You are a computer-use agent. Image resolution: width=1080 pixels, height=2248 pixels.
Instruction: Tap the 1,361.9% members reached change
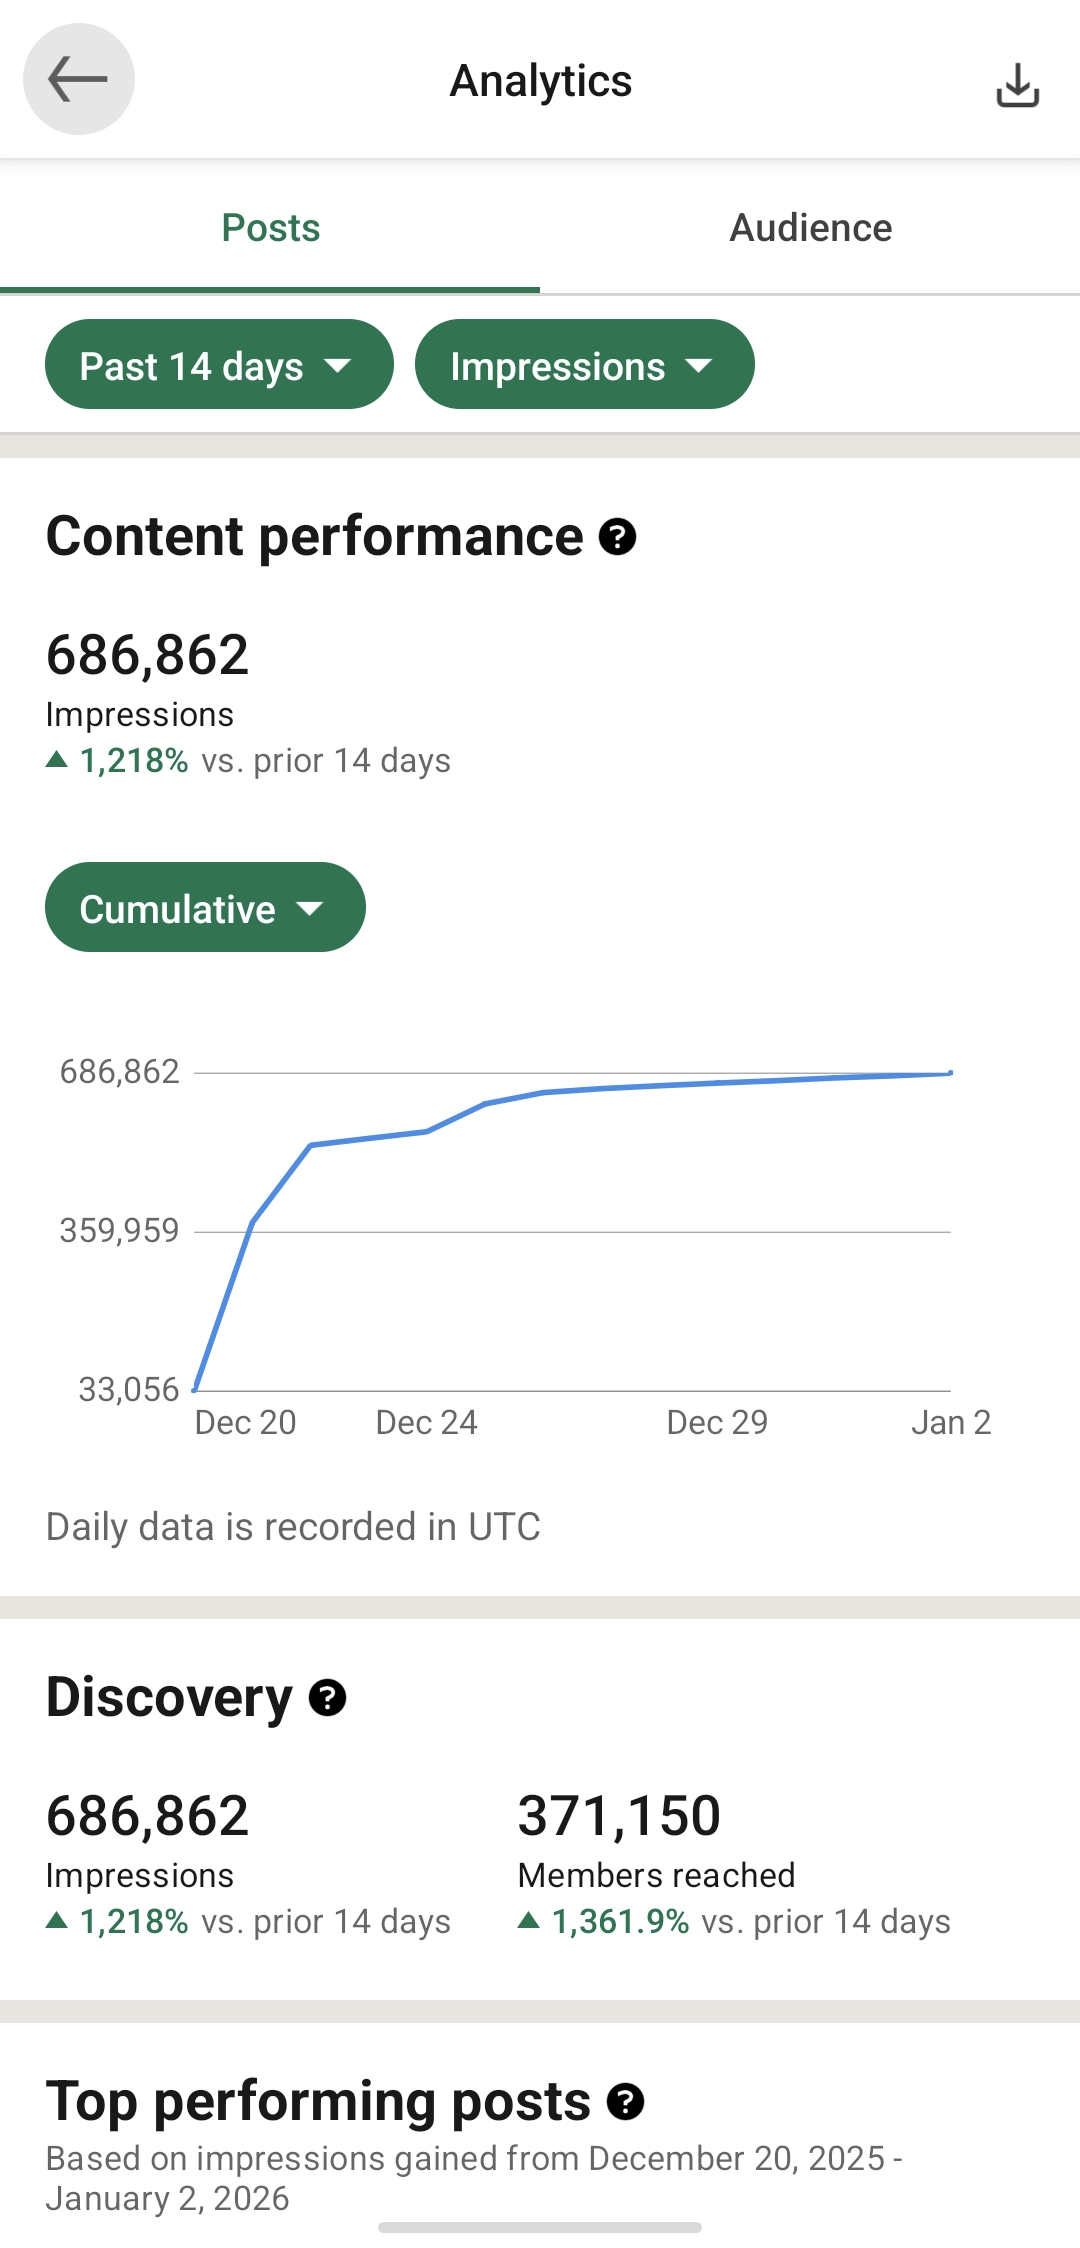click(620, 1922)
